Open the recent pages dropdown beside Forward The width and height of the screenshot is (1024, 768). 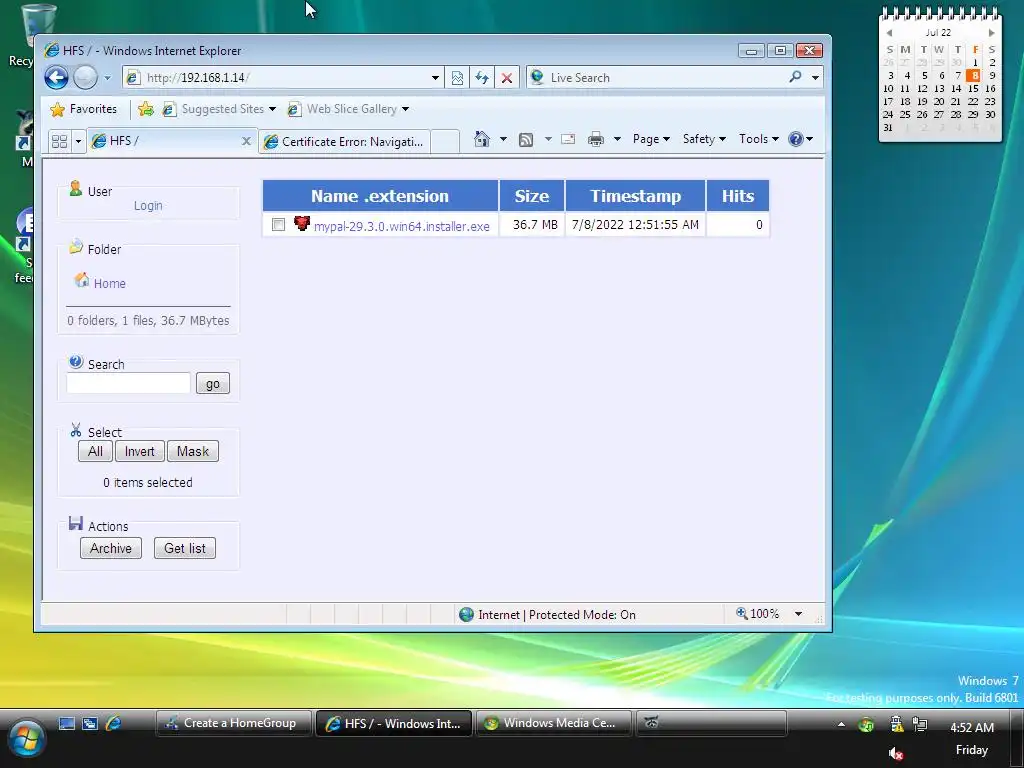[x=107, y=78]
